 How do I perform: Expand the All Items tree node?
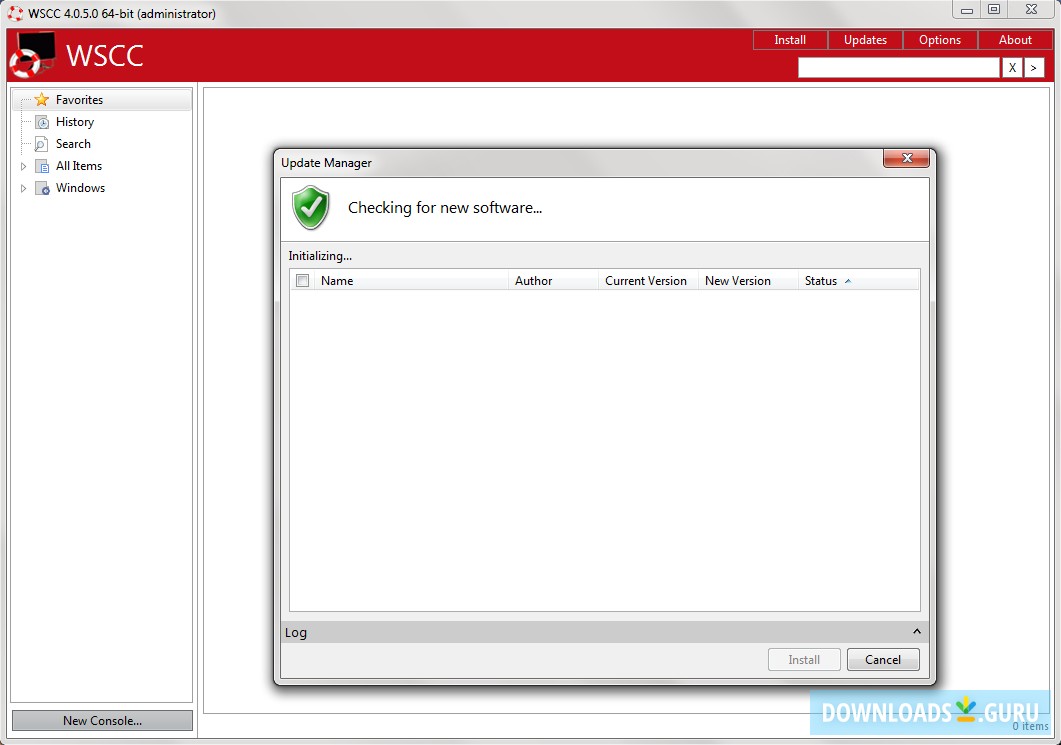click(23, 165)
